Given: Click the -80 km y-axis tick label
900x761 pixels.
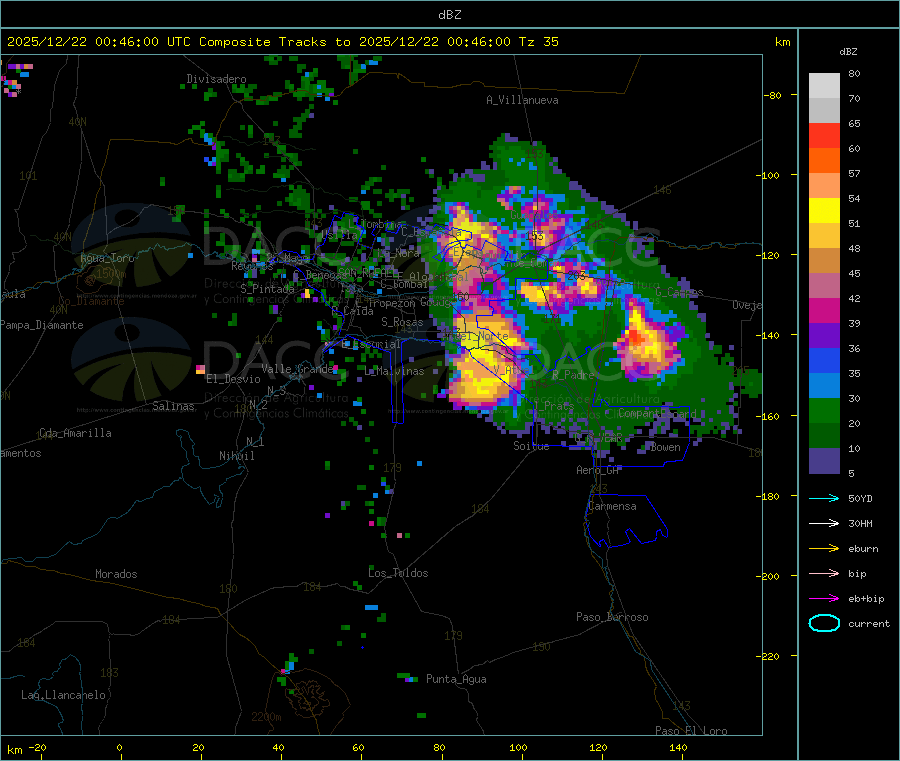Looking at the screenshot, I should (x=772, y=95).
